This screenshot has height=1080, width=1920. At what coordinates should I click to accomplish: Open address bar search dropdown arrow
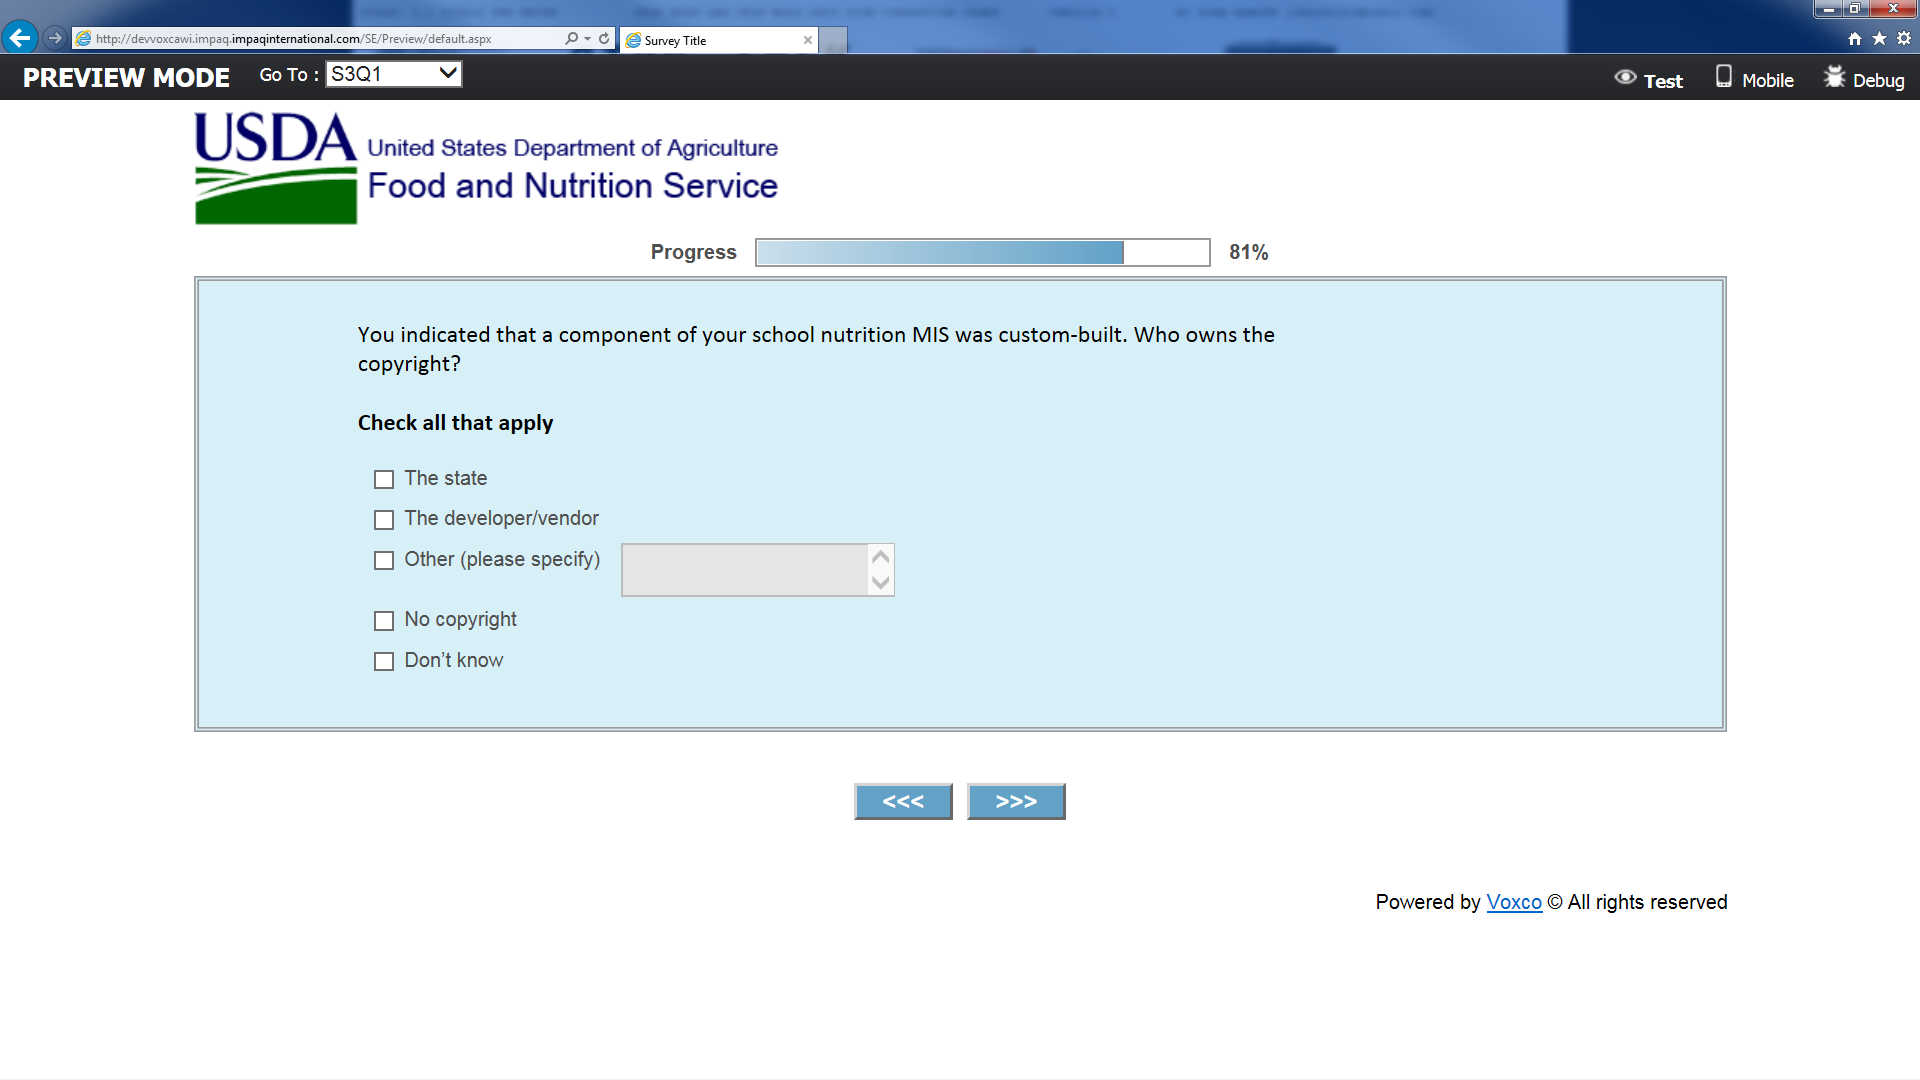click(x=588, y=38)
